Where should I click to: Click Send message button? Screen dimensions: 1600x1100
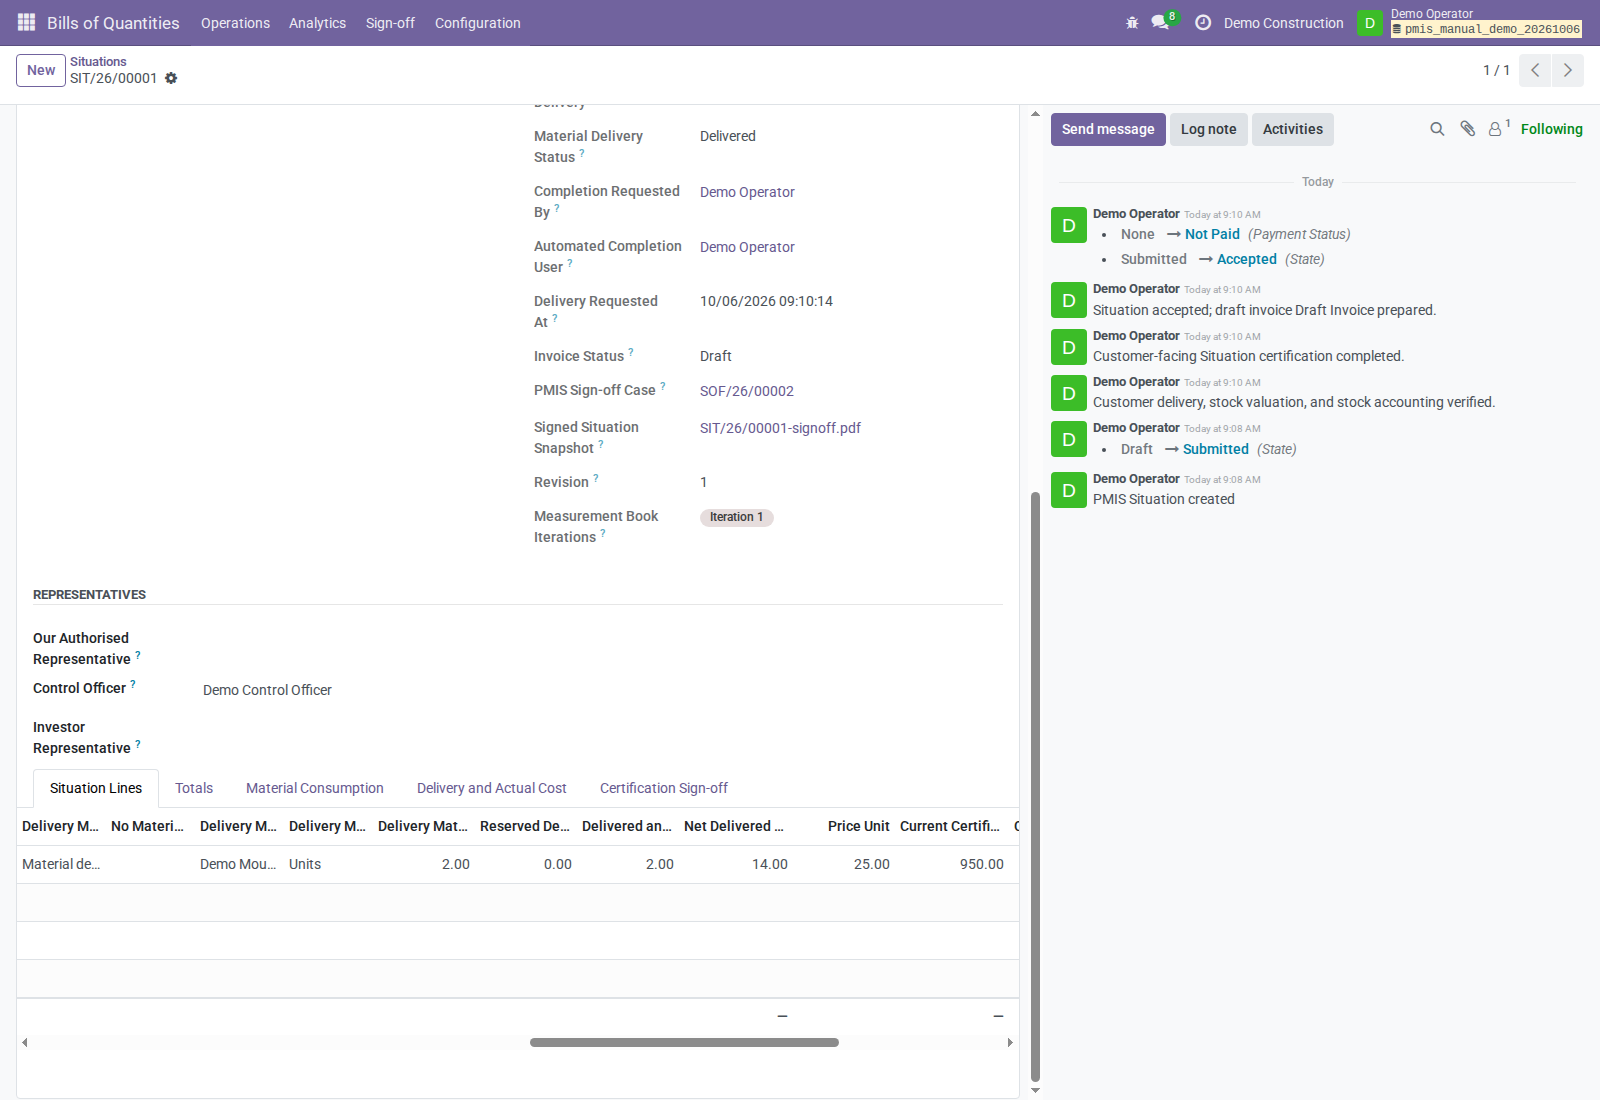coord(1108,129)
